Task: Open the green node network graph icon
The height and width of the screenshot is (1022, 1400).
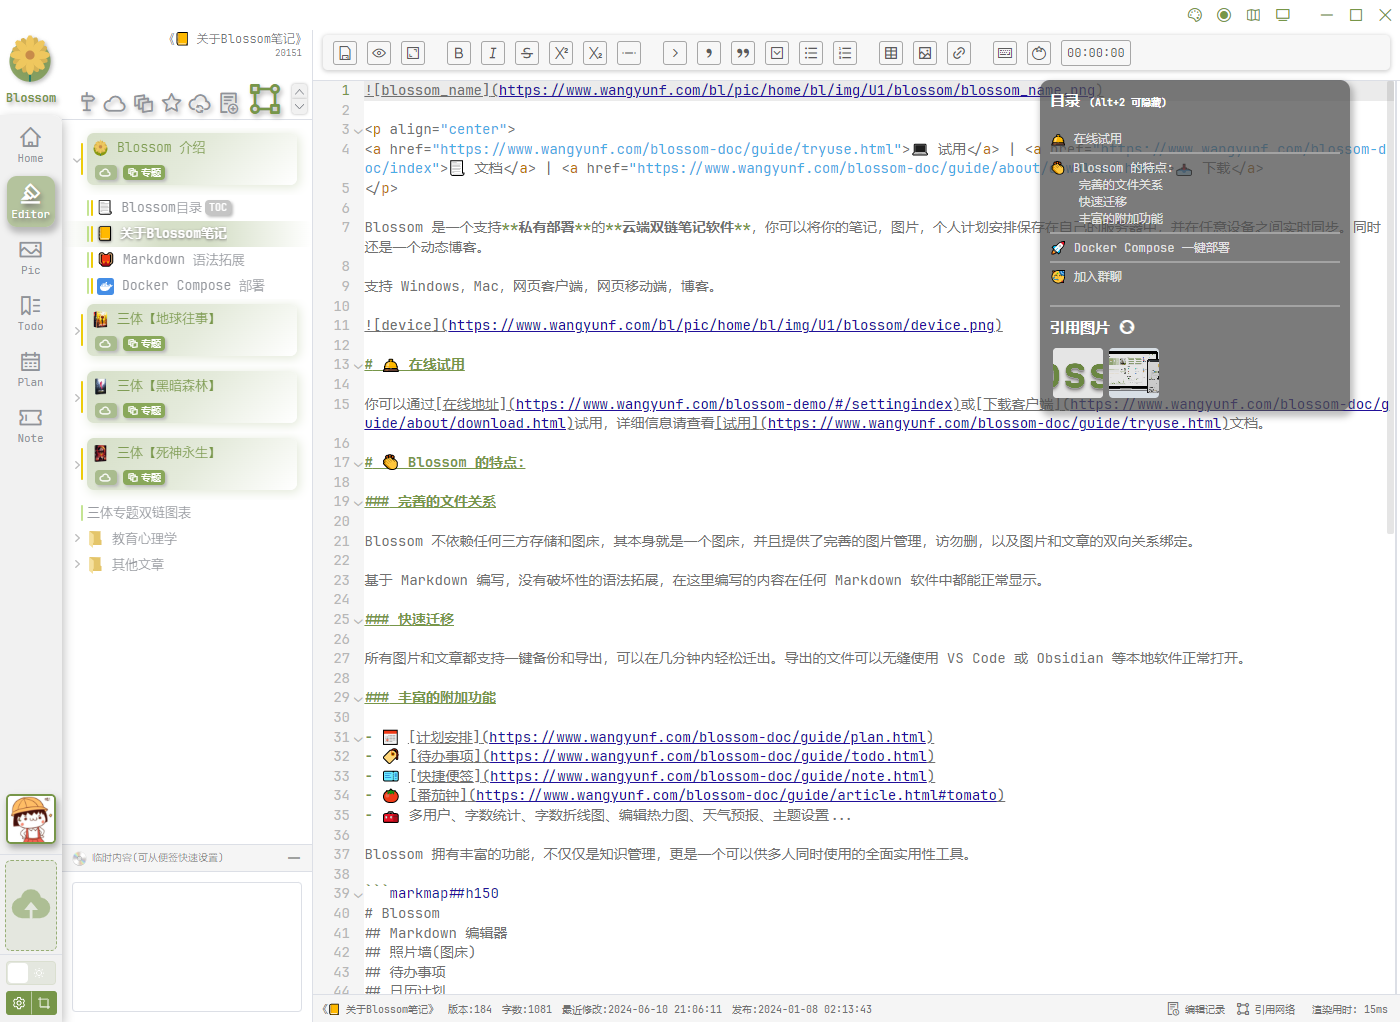Action: pyautogui.click(x=265, y=99)
